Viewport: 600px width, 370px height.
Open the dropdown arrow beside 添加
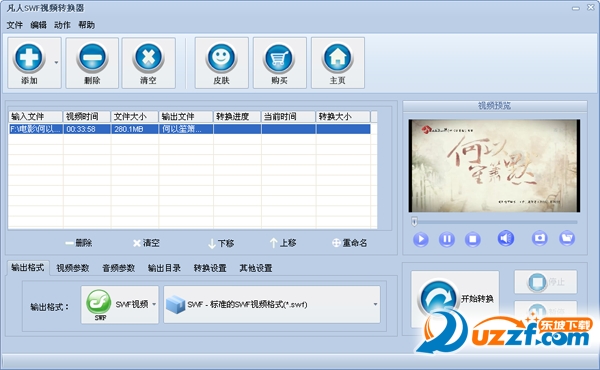56,62
